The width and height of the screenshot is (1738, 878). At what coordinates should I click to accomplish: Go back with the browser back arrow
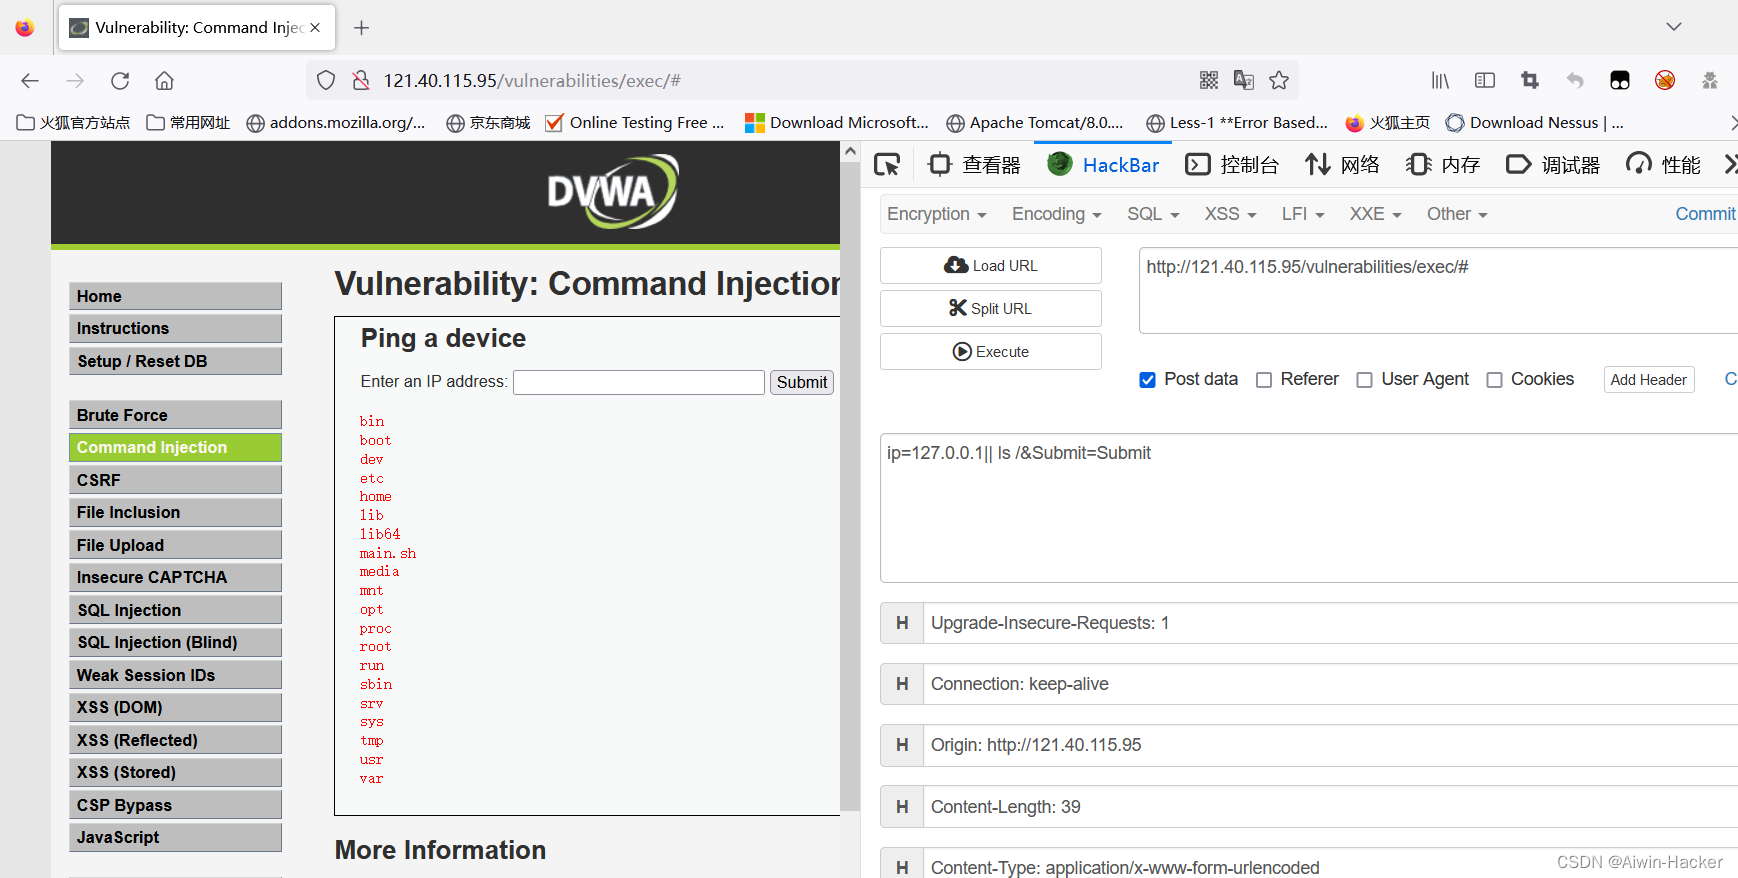point(30,81)
